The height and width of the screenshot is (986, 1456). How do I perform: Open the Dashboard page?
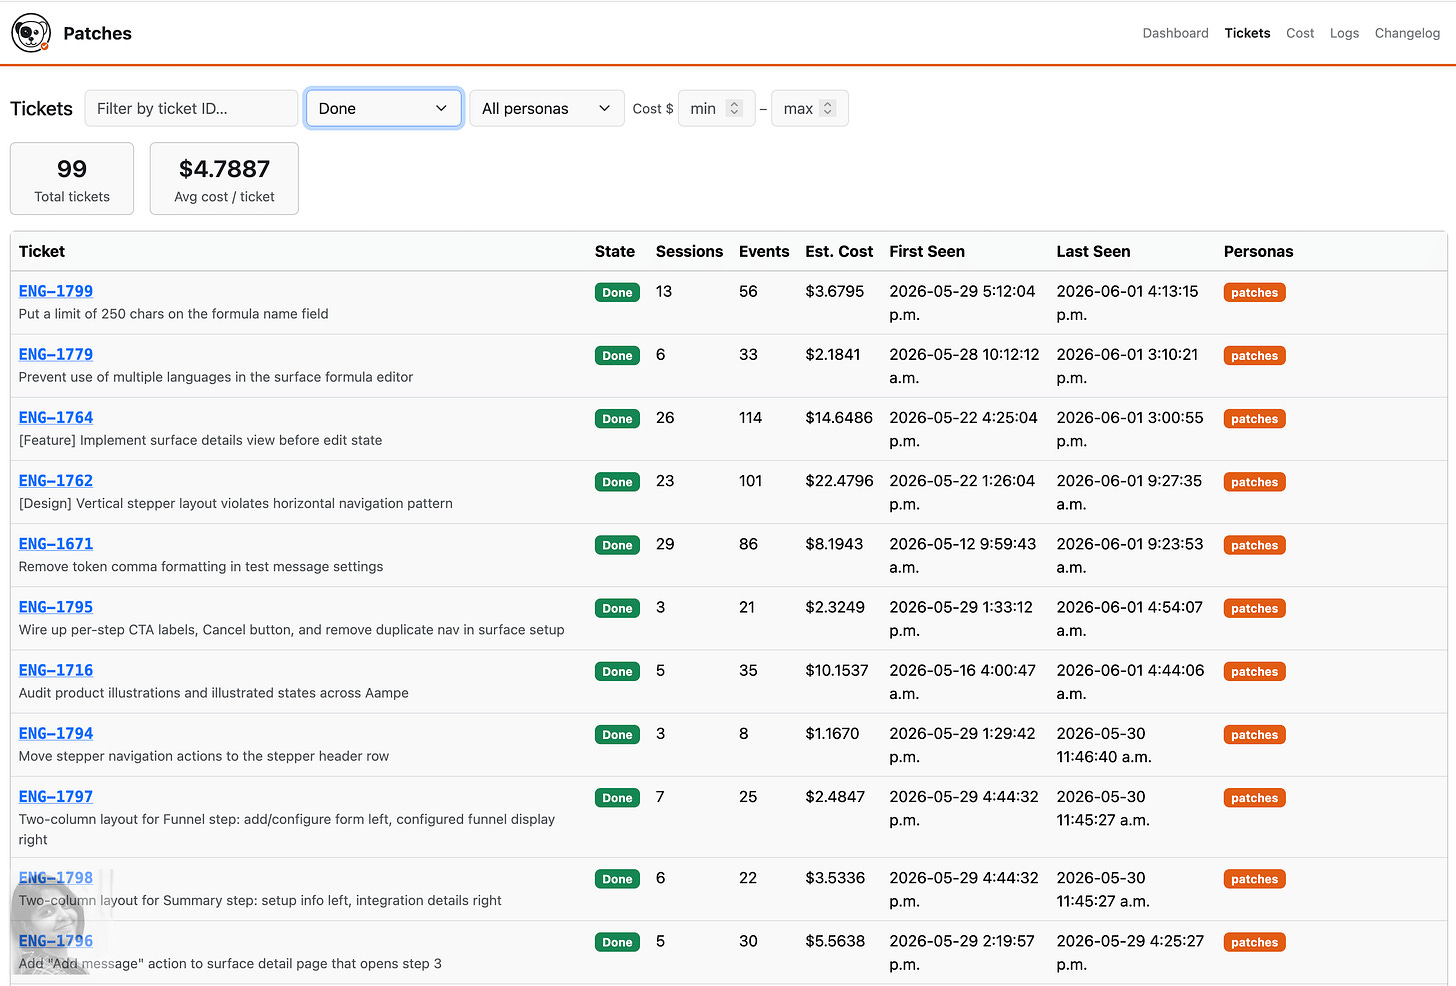pos(1175,33)
